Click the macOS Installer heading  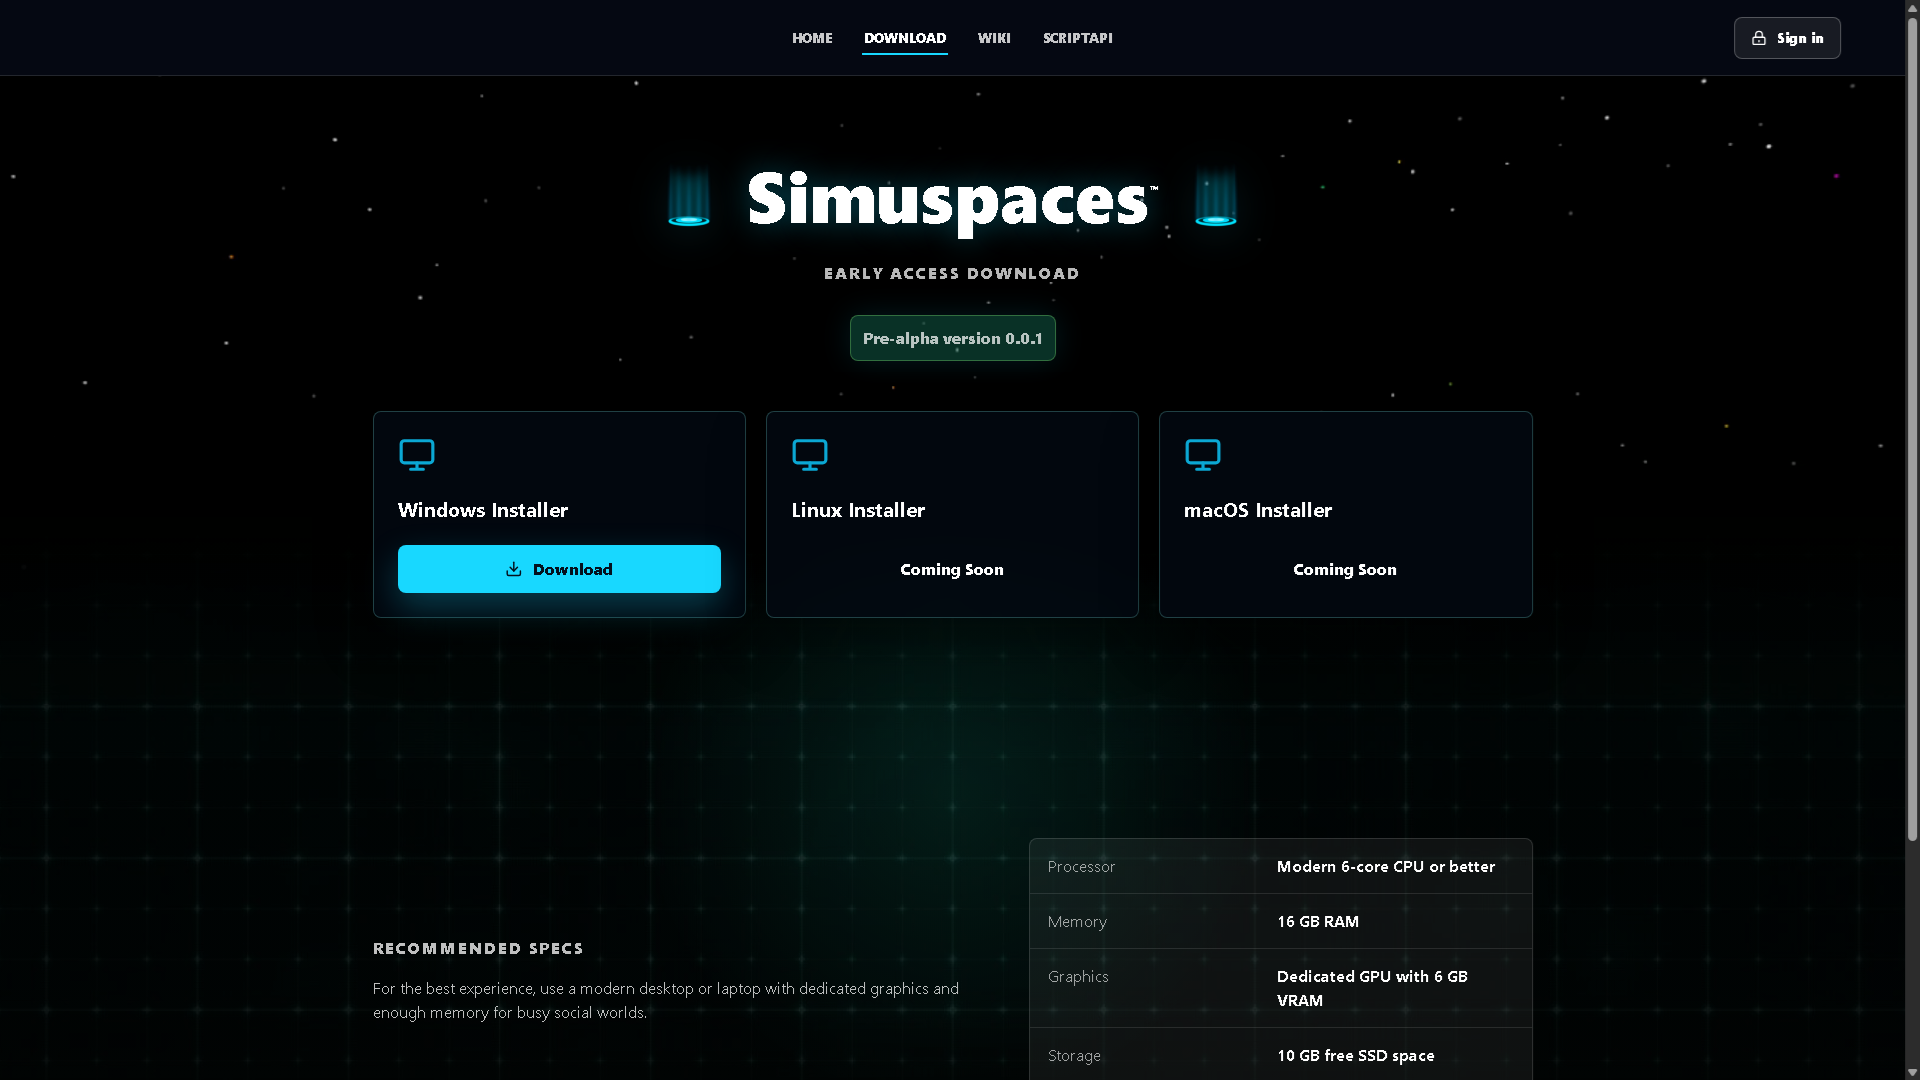[1258, 510]
